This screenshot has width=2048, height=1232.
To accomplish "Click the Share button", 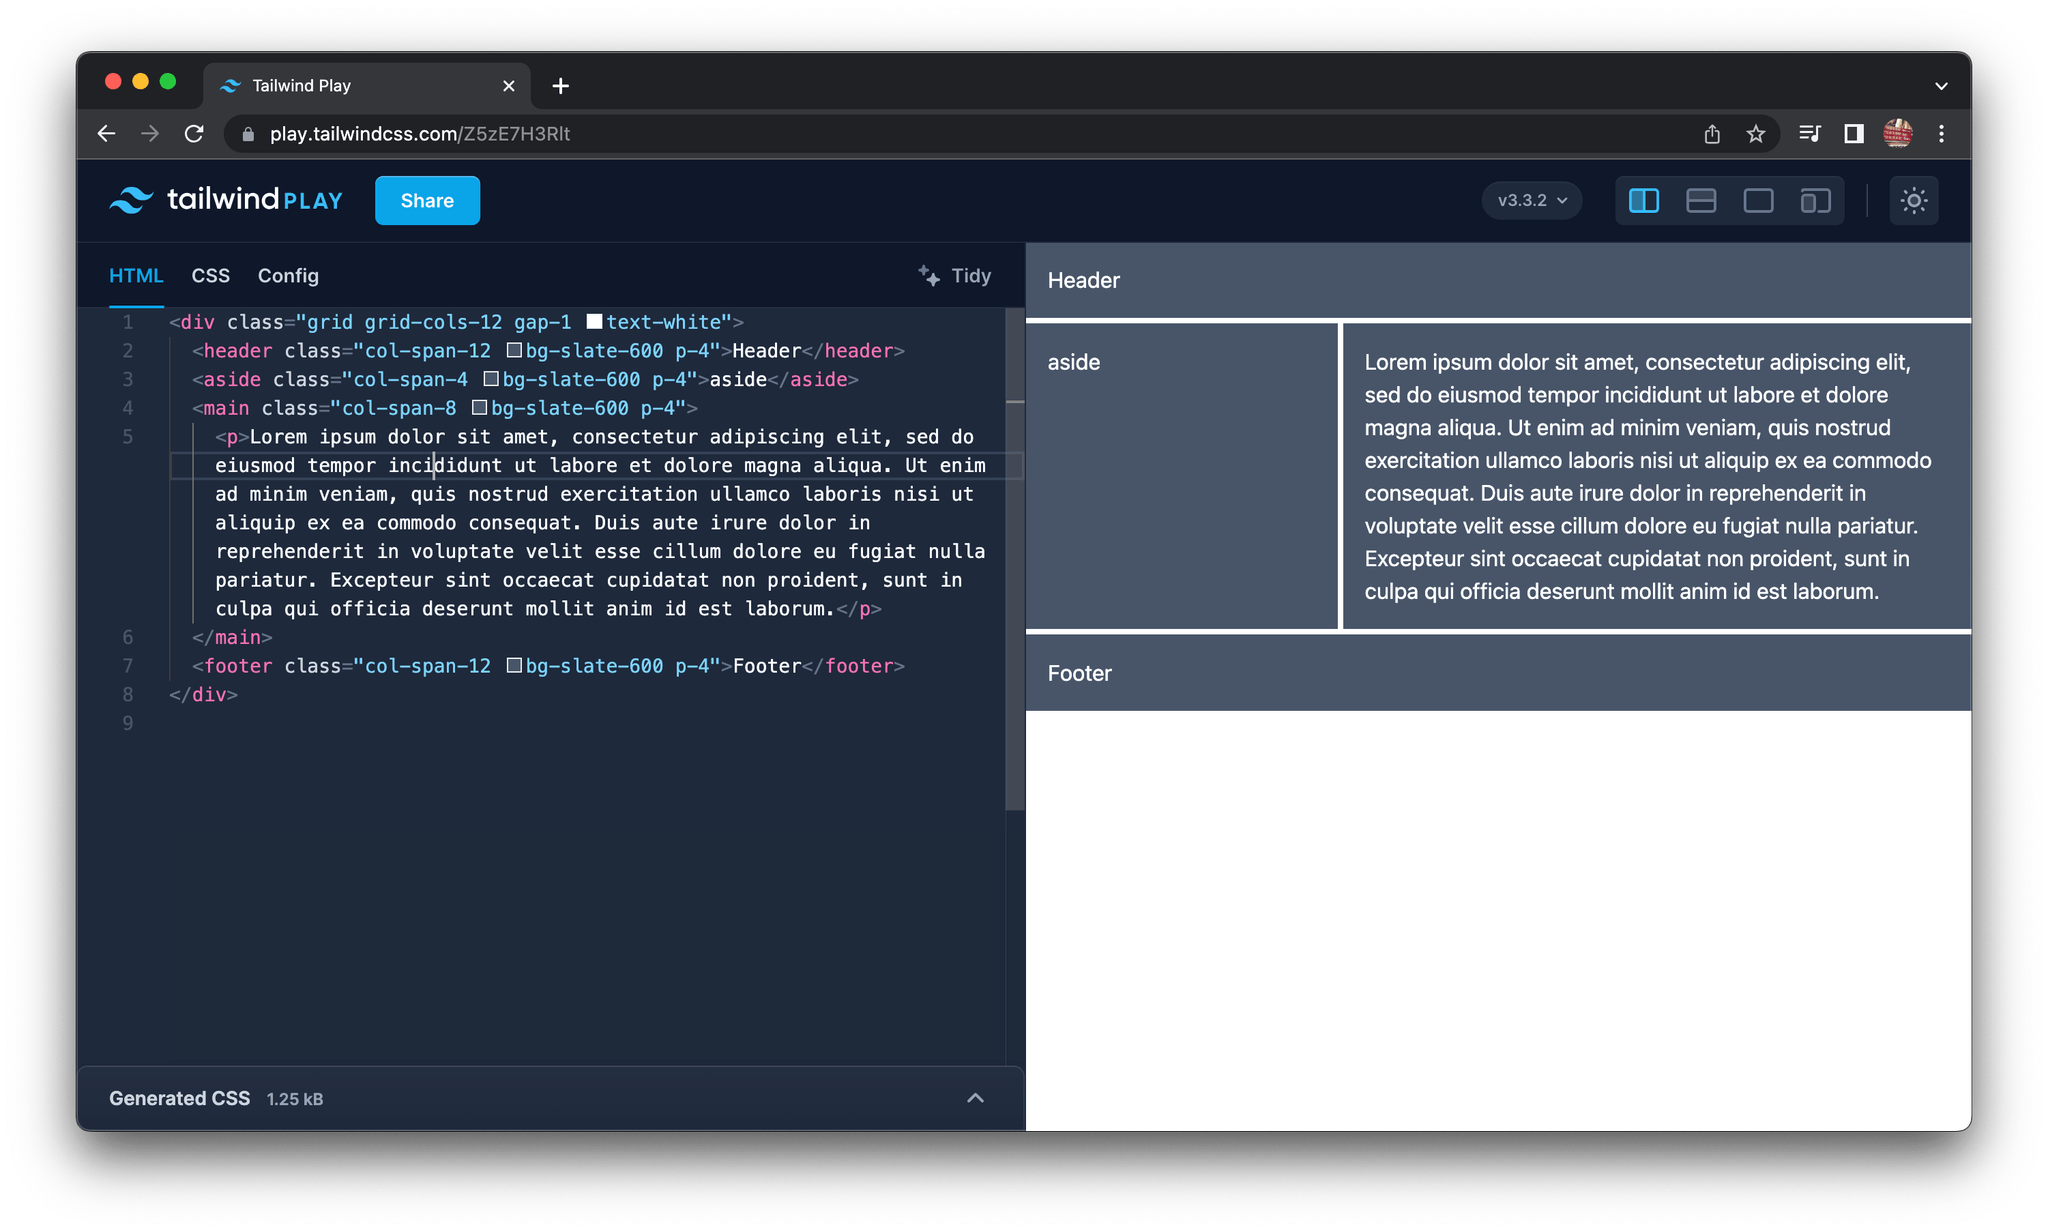I will [427, 200].
